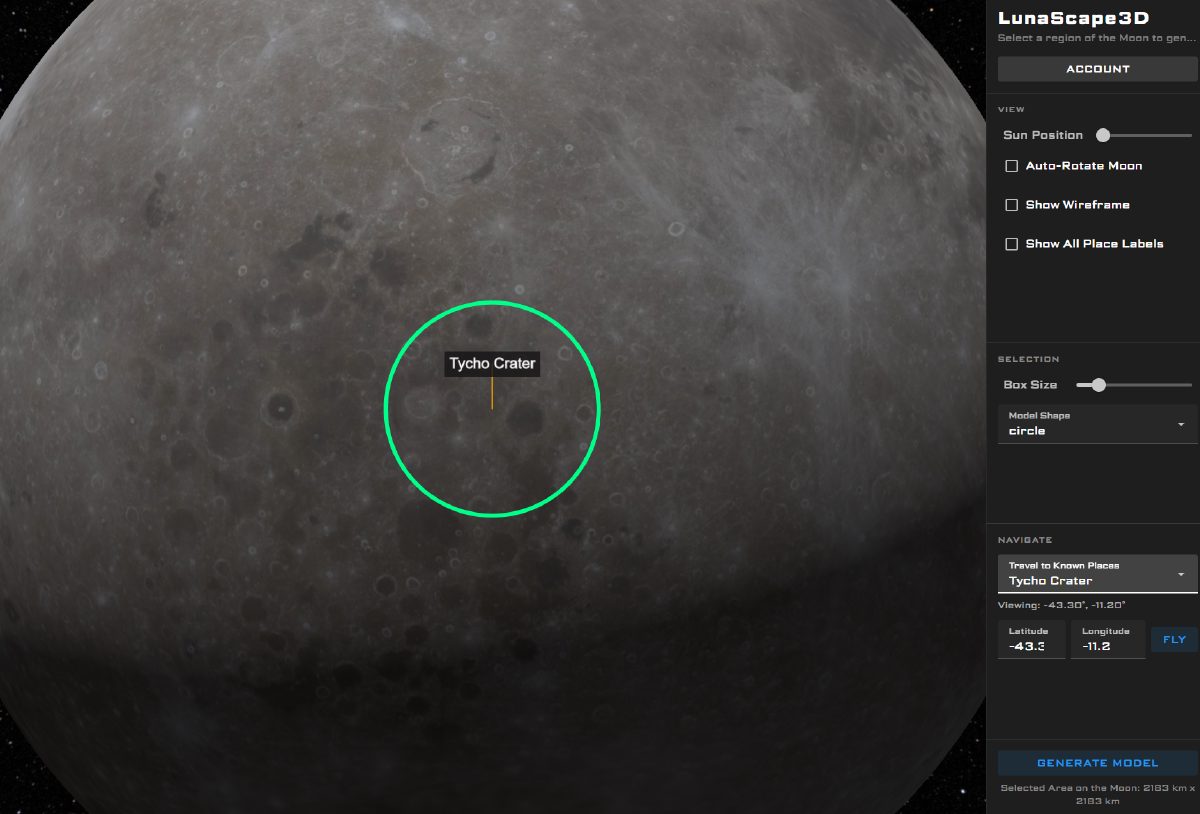
Task: Expand the Travel to Known Places dropdown
Action: [x=1098, y=574]
